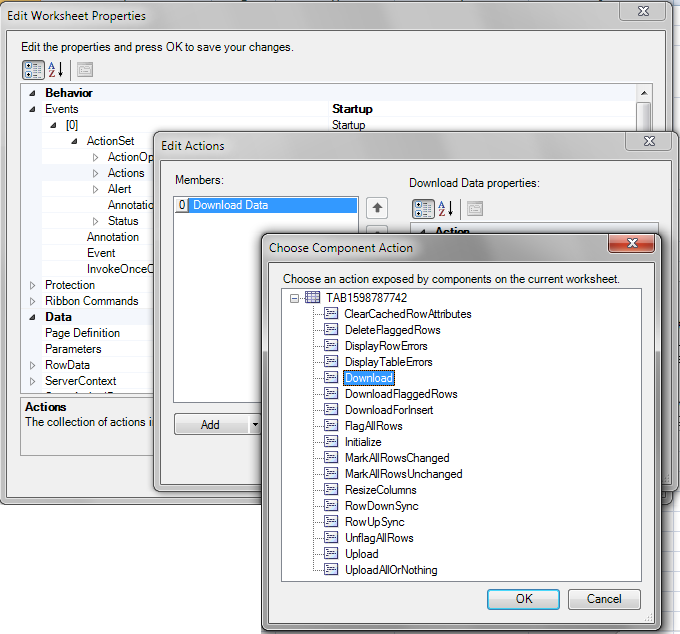The image size is (680, 634).
Task: Click Cancel in Choose Component Action
Action: pos(604,599)
